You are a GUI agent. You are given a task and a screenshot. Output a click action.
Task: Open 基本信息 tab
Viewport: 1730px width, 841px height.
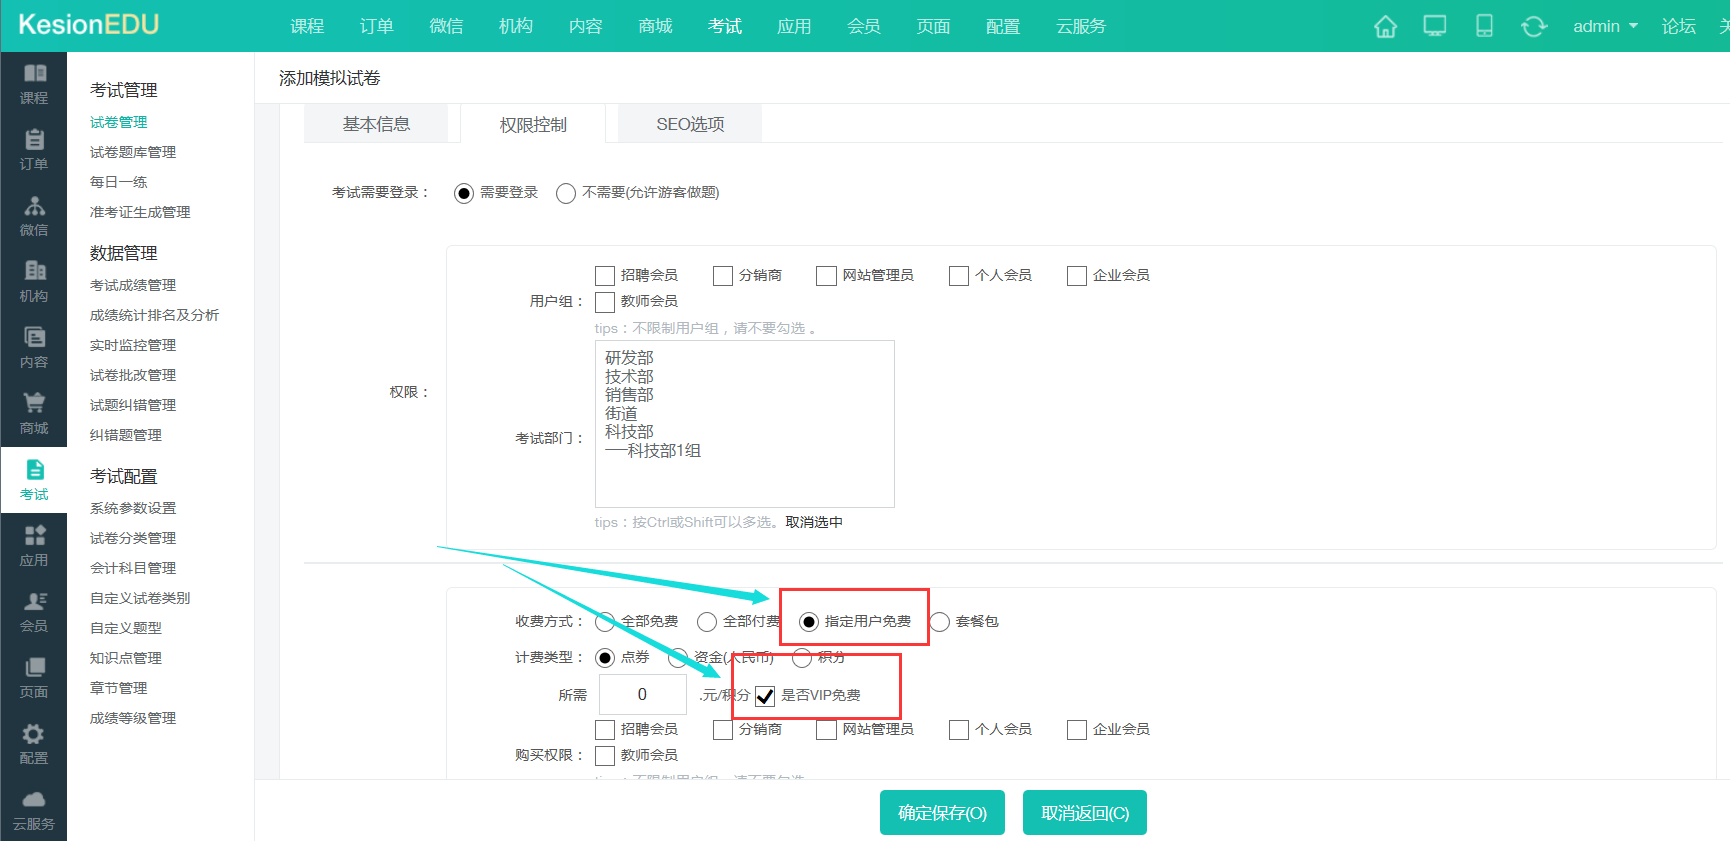click(x=376, y=124)
